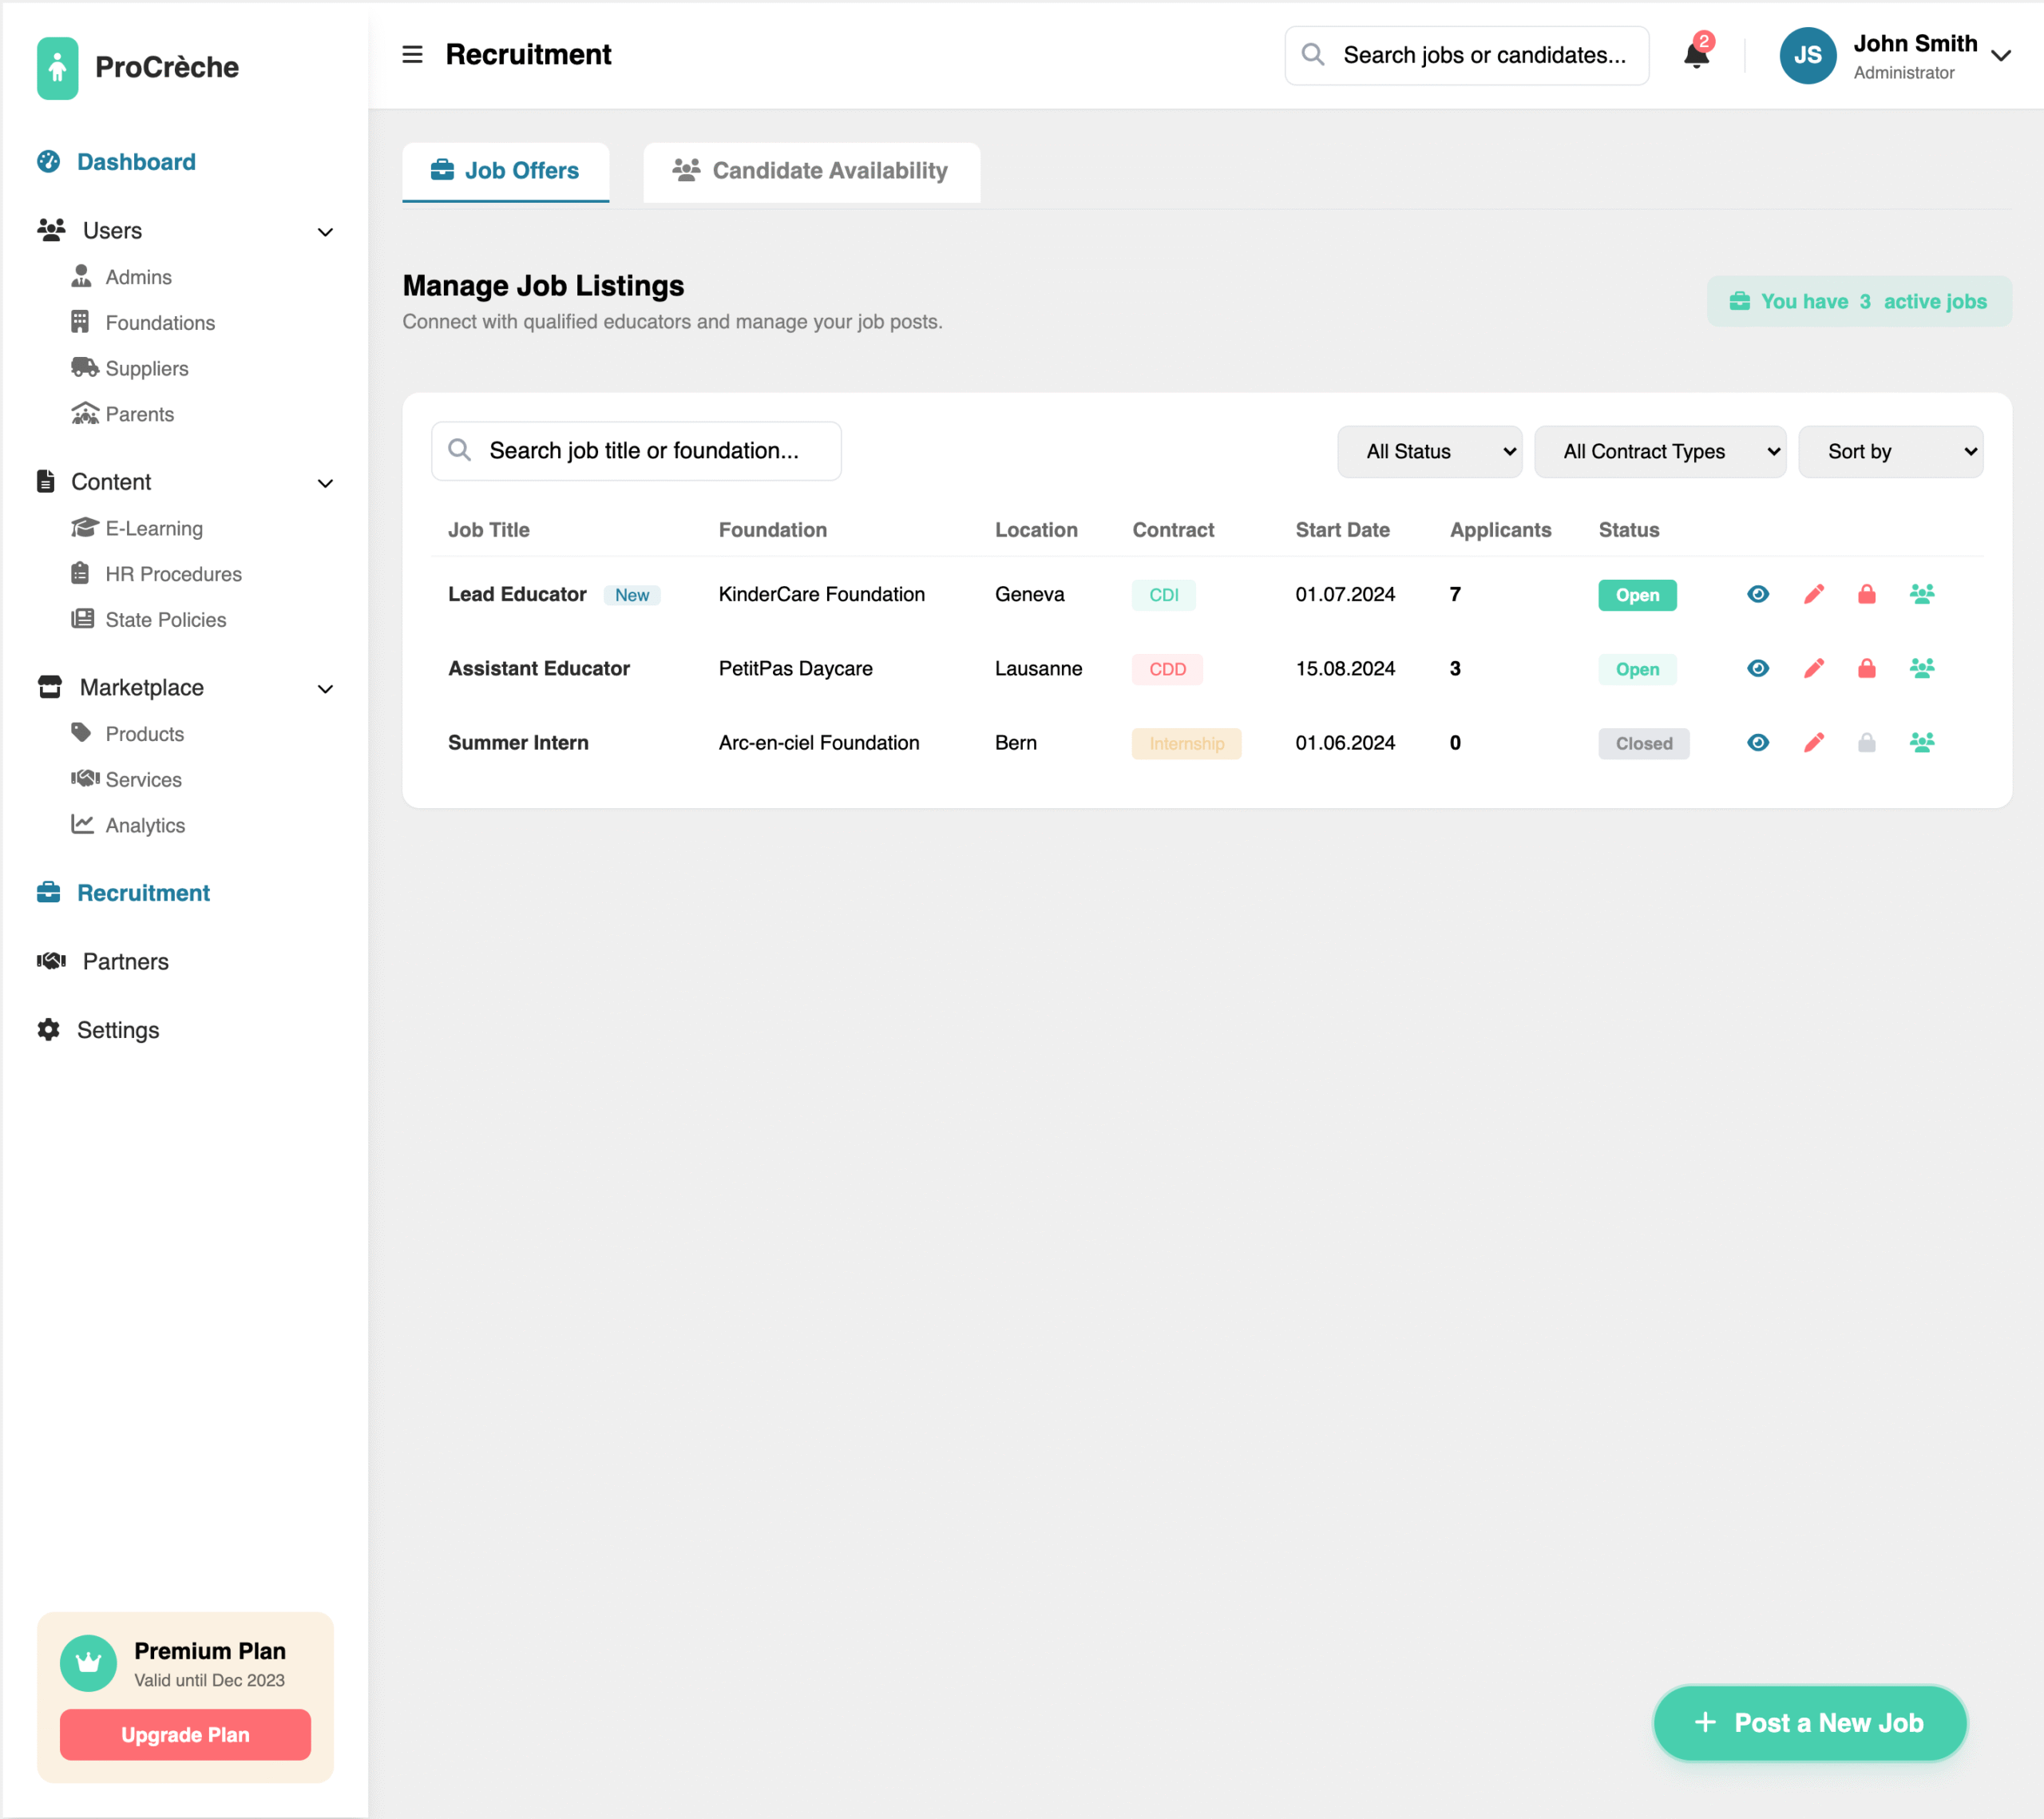This screenshot has width=2044, height=1819.
Task: Click the Upgrade Plan button
Action: point(185,1734)
